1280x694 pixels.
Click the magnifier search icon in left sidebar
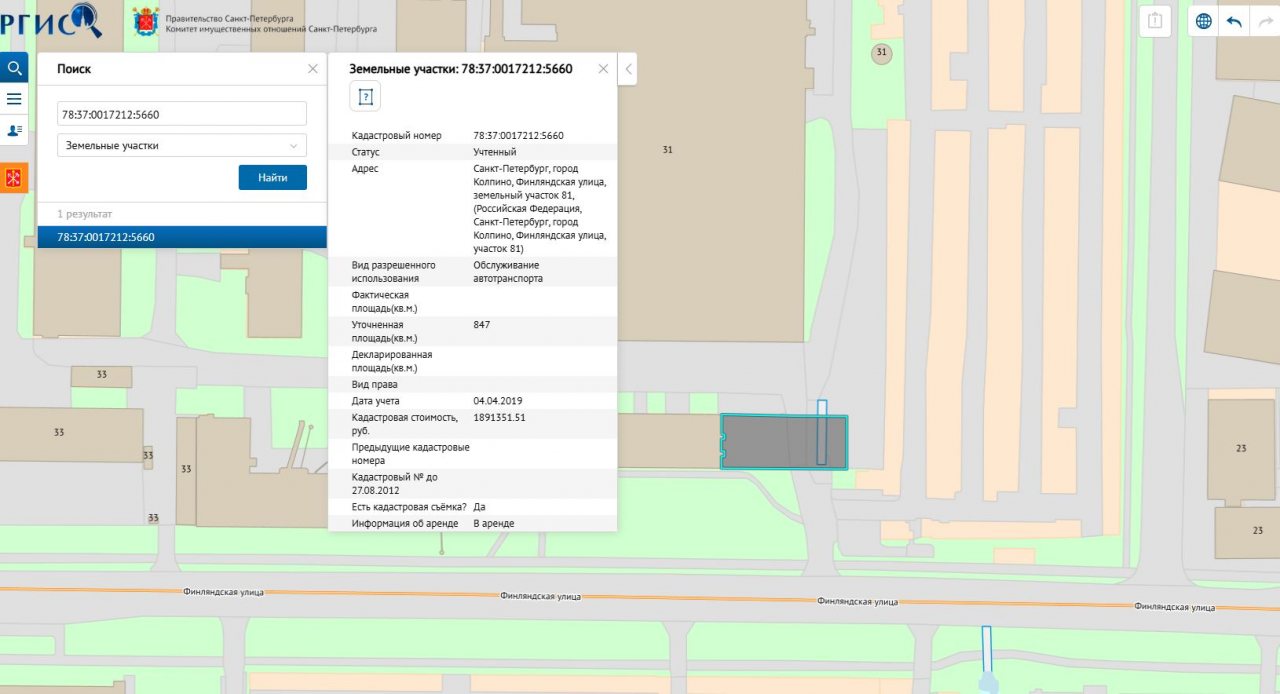[x=14, y=68]
